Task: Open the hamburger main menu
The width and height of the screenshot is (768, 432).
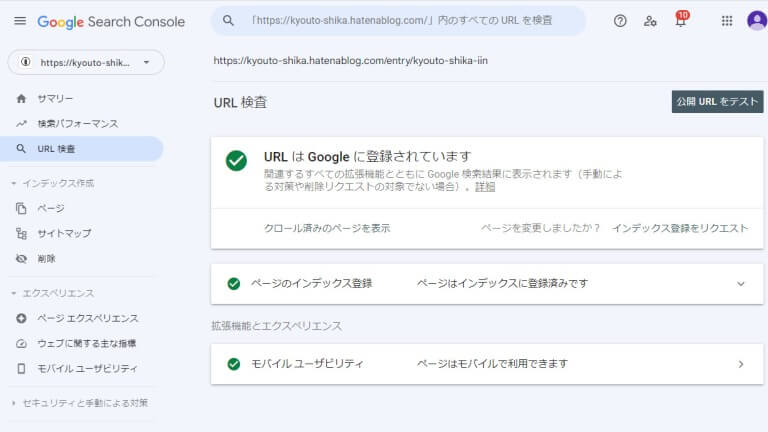Action: tap(20, 21)
